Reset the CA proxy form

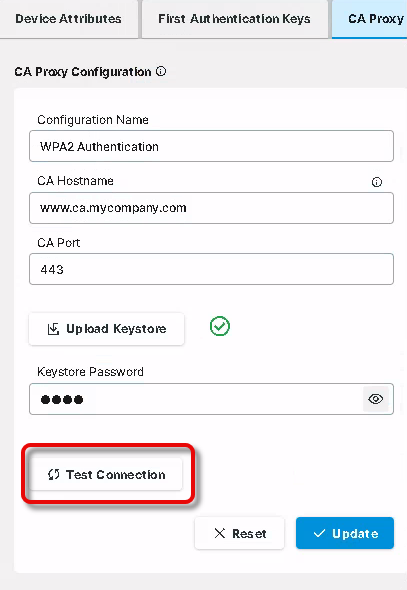[239, 533]
